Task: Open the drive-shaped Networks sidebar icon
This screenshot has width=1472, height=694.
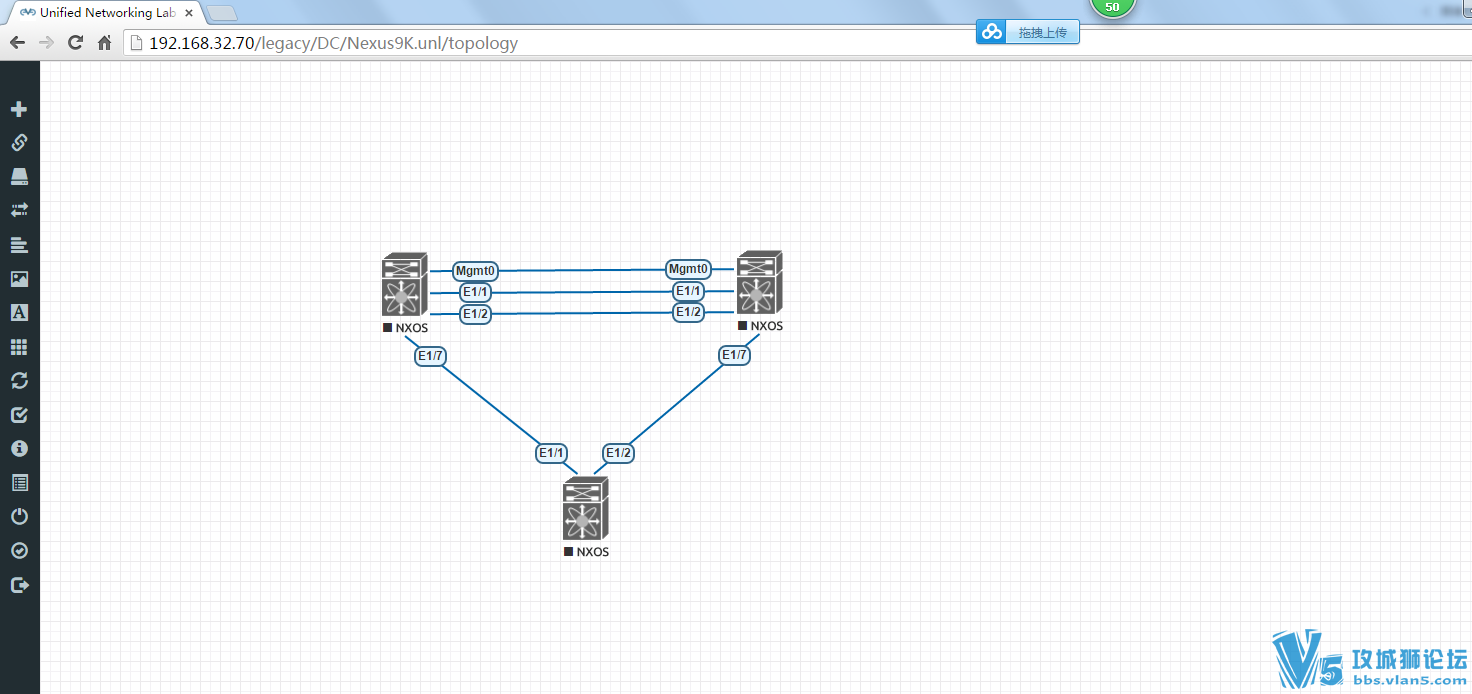Action: pyautogui.click(x=19, y=177)
